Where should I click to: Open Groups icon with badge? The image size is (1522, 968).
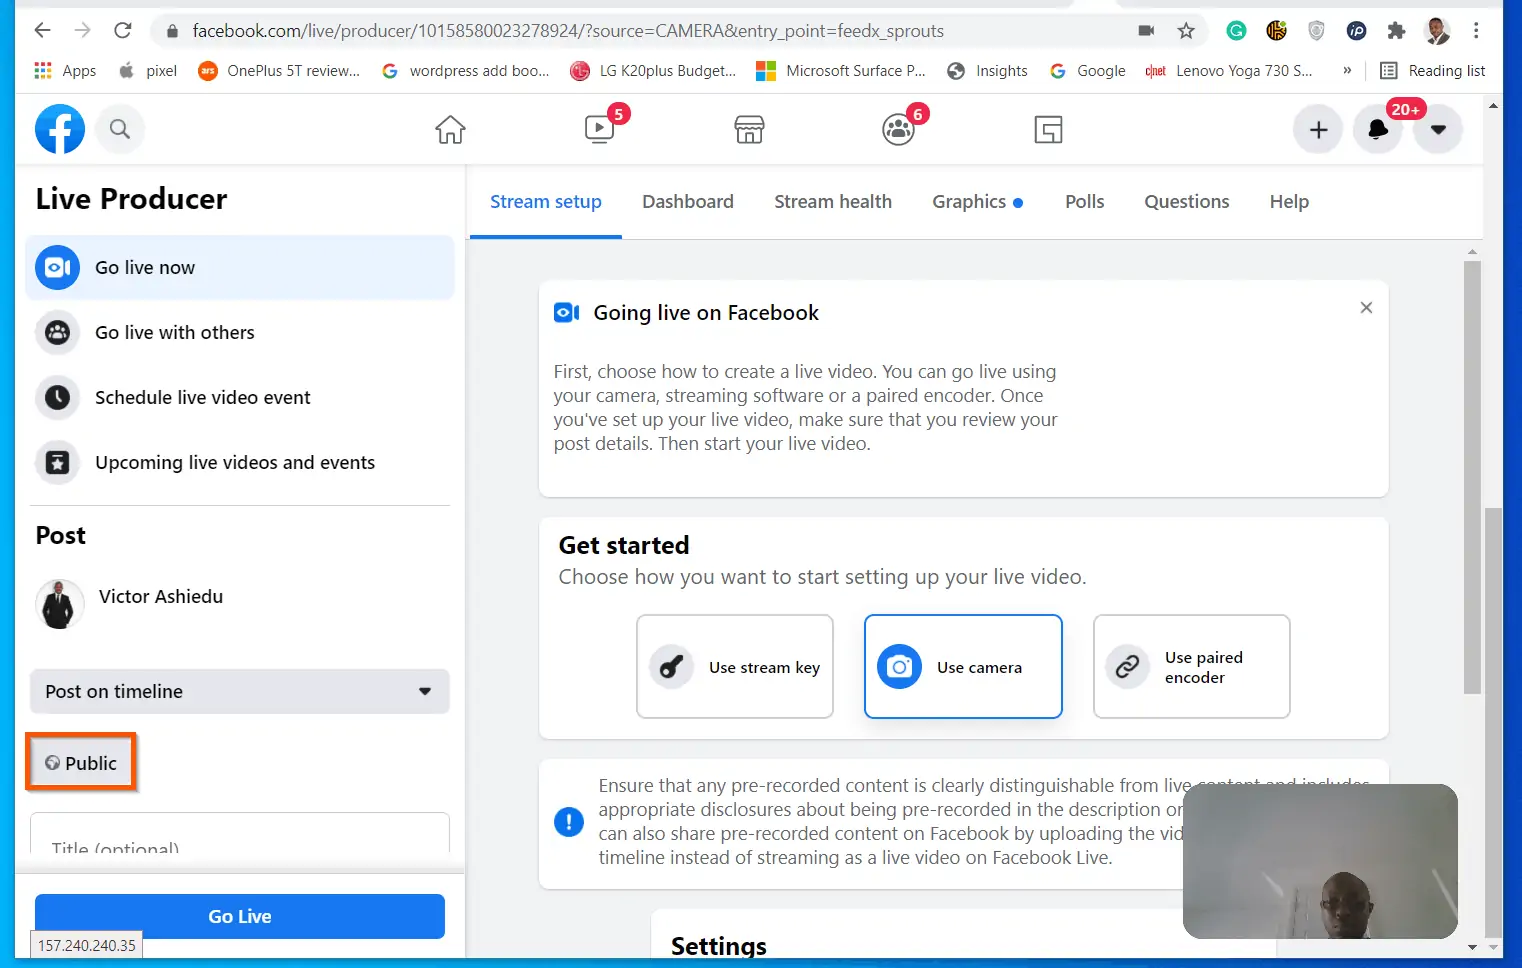coord(899,129)
